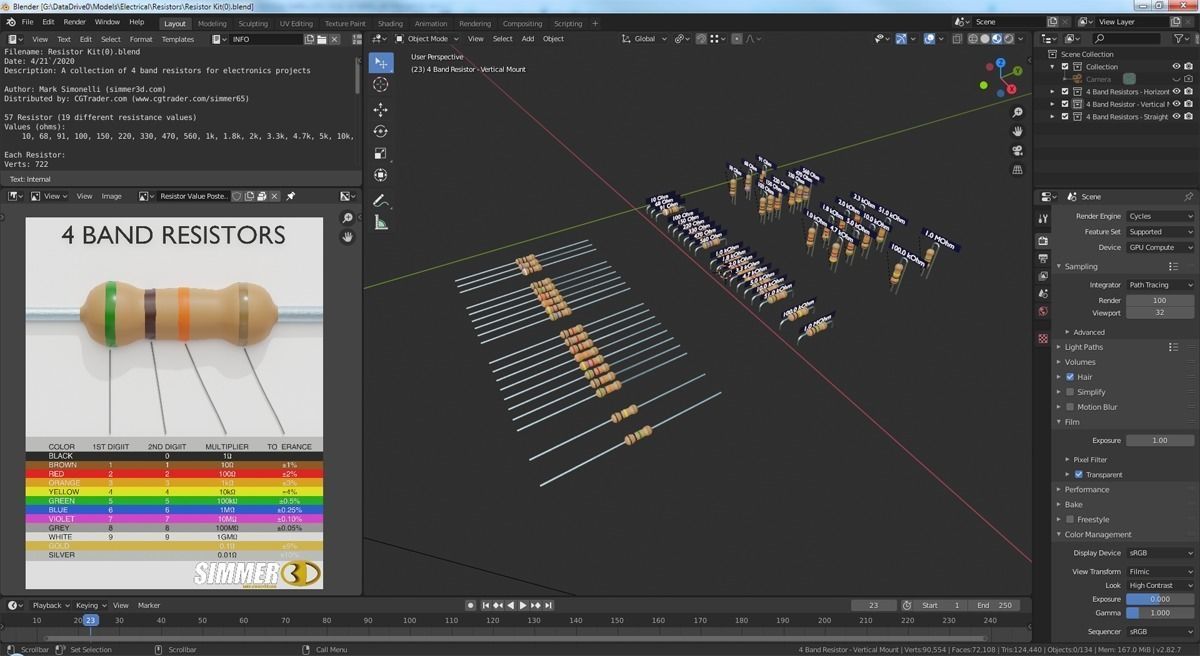The height and width of the screenshot is (656, 1200).
Task: Uncheck the Collection exclude checkbox
Action: 1065,67
